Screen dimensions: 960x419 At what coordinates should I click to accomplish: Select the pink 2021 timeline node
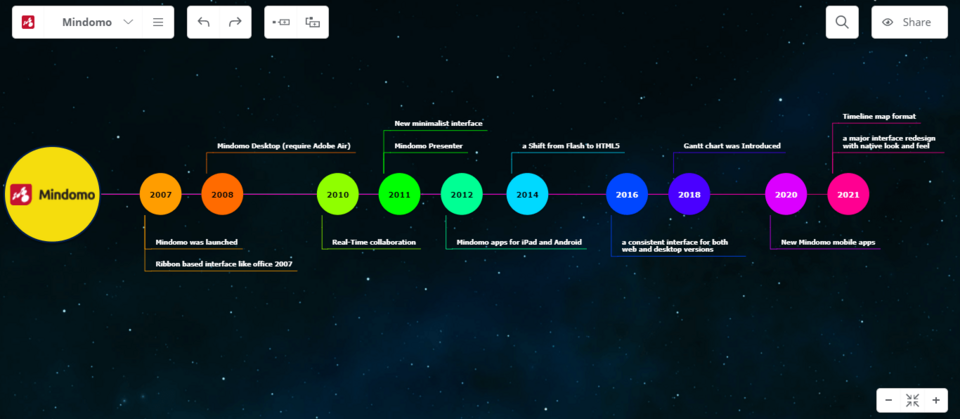[848, 194]
